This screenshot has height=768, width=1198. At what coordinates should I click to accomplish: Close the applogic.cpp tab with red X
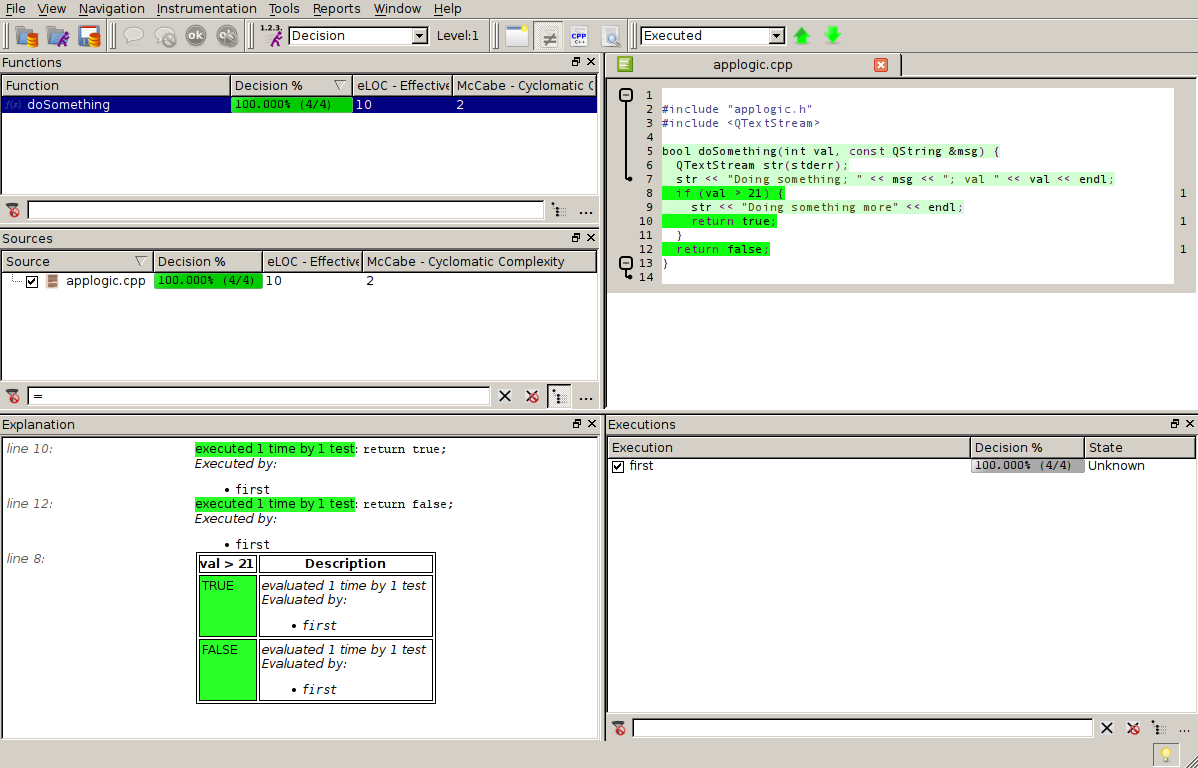pyautogui.click(x=880, y=65)
